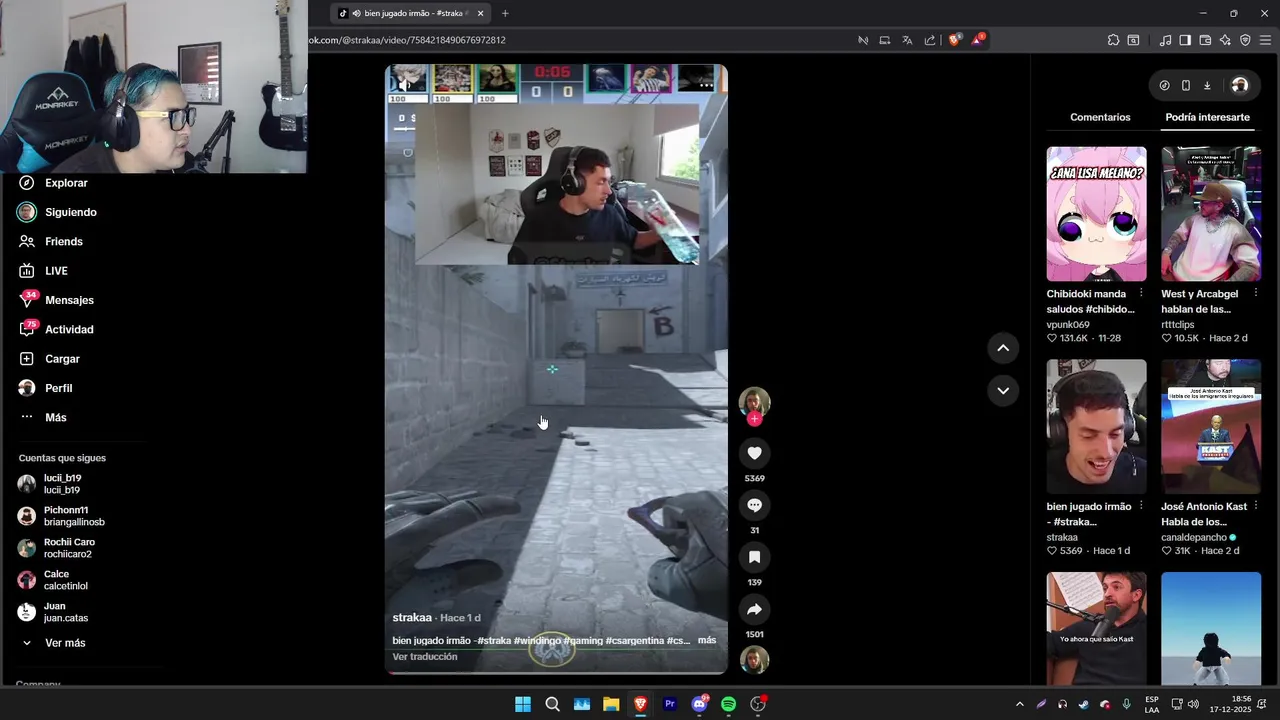Like the video with the heart icon
Viewport: 1280px width, 720px height.
point(754,453)
